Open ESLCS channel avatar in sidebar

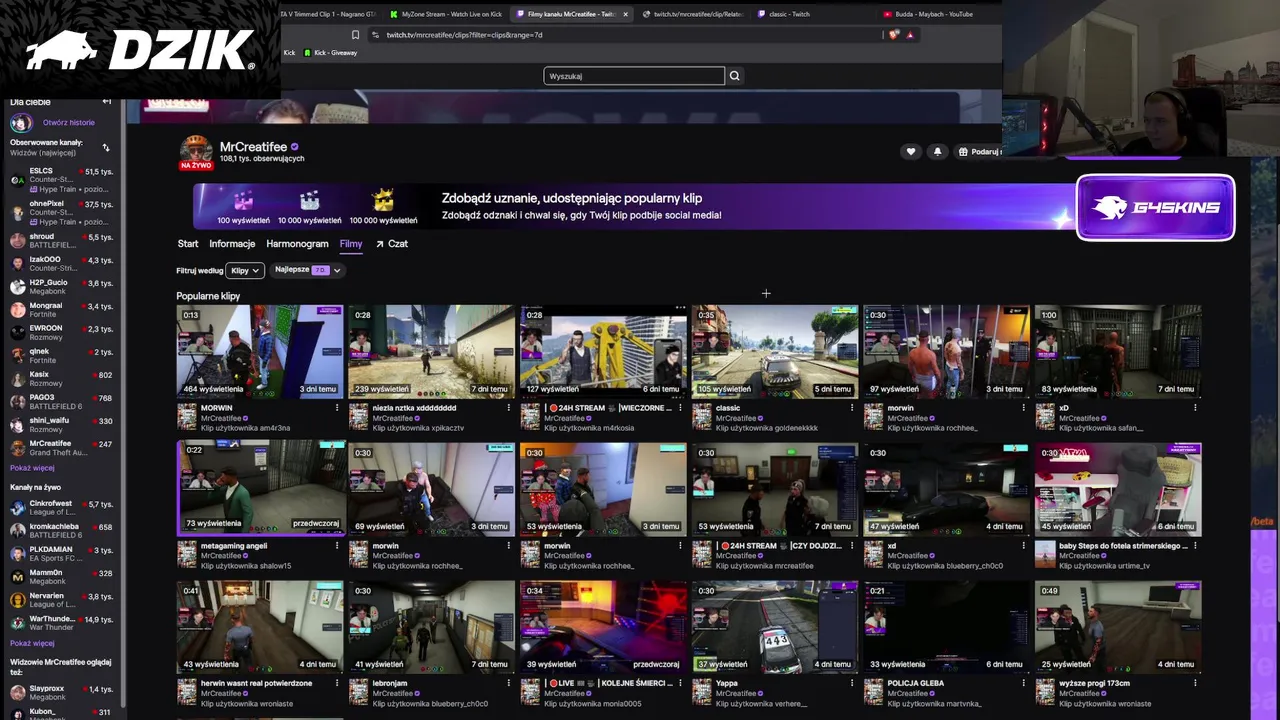[18, 180]
